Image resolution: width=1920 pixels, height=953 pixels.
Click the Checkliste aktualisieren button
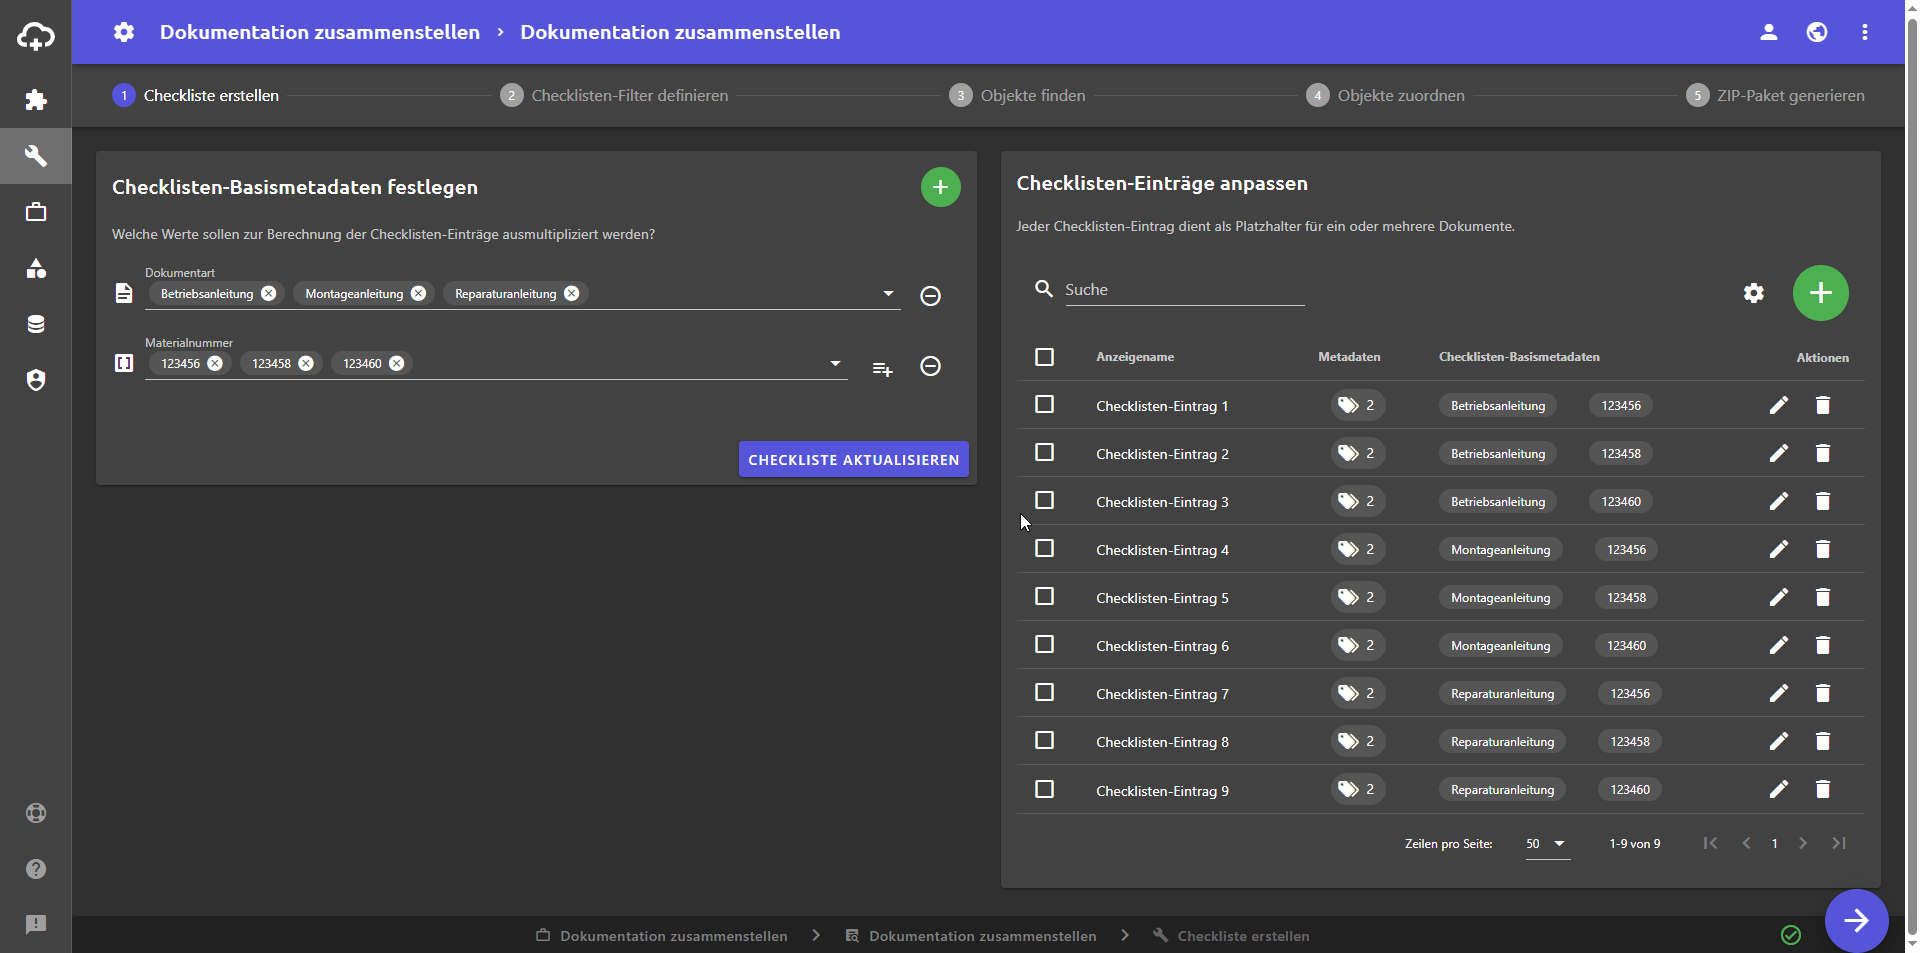point(853,460)
